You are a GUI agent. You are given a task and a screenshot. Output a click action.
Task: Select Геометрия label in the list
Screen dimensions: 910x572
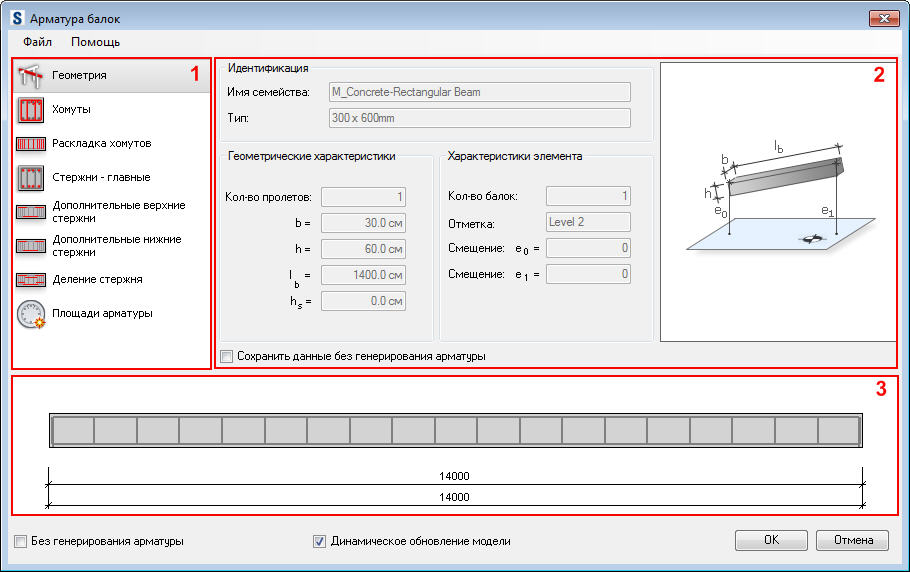pyautogui.click(x=80, y=75)
